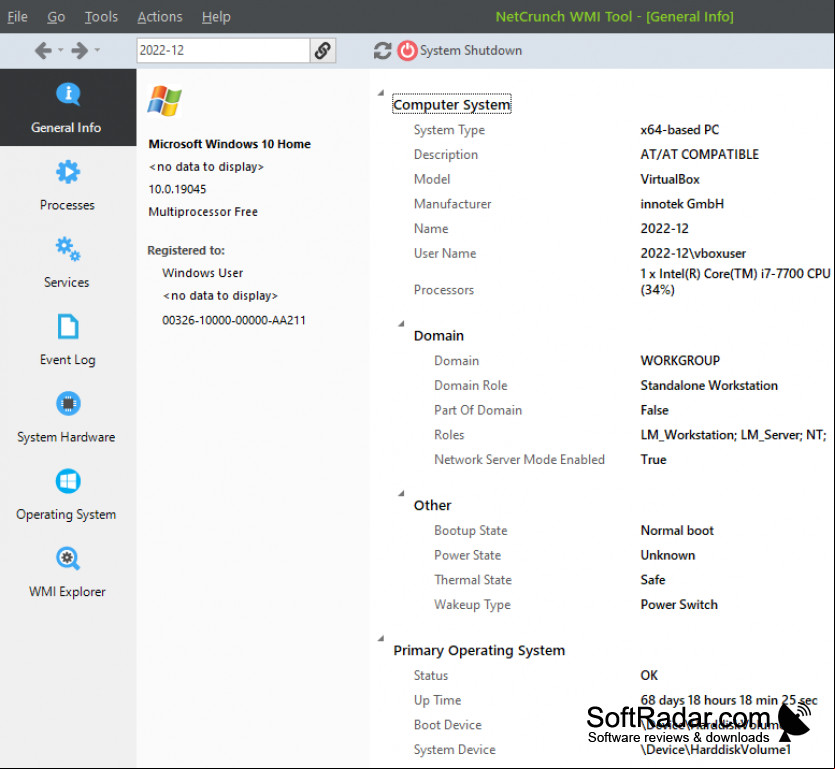This screenshot has width=835, height=769.
Task: Click the Windows User registered name
Action: tap(202, 273)
